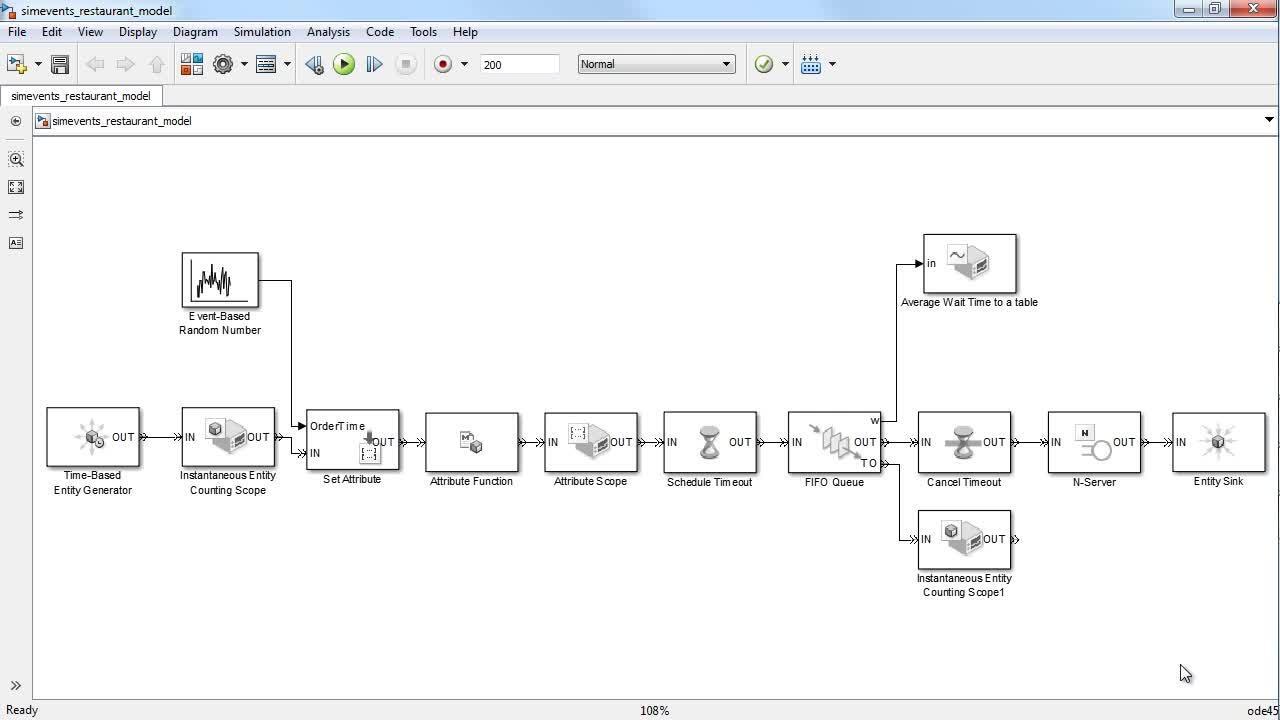
Task: Expand the breadcrumb bar dropdown arrow
Action: pos(1269,120)
